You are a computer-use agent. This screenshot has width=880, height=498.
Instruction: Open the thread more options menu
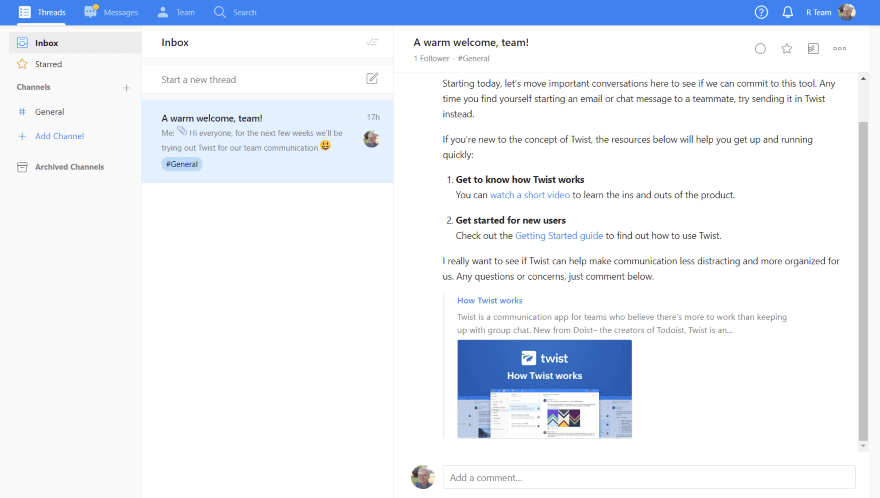click(839, 48)
